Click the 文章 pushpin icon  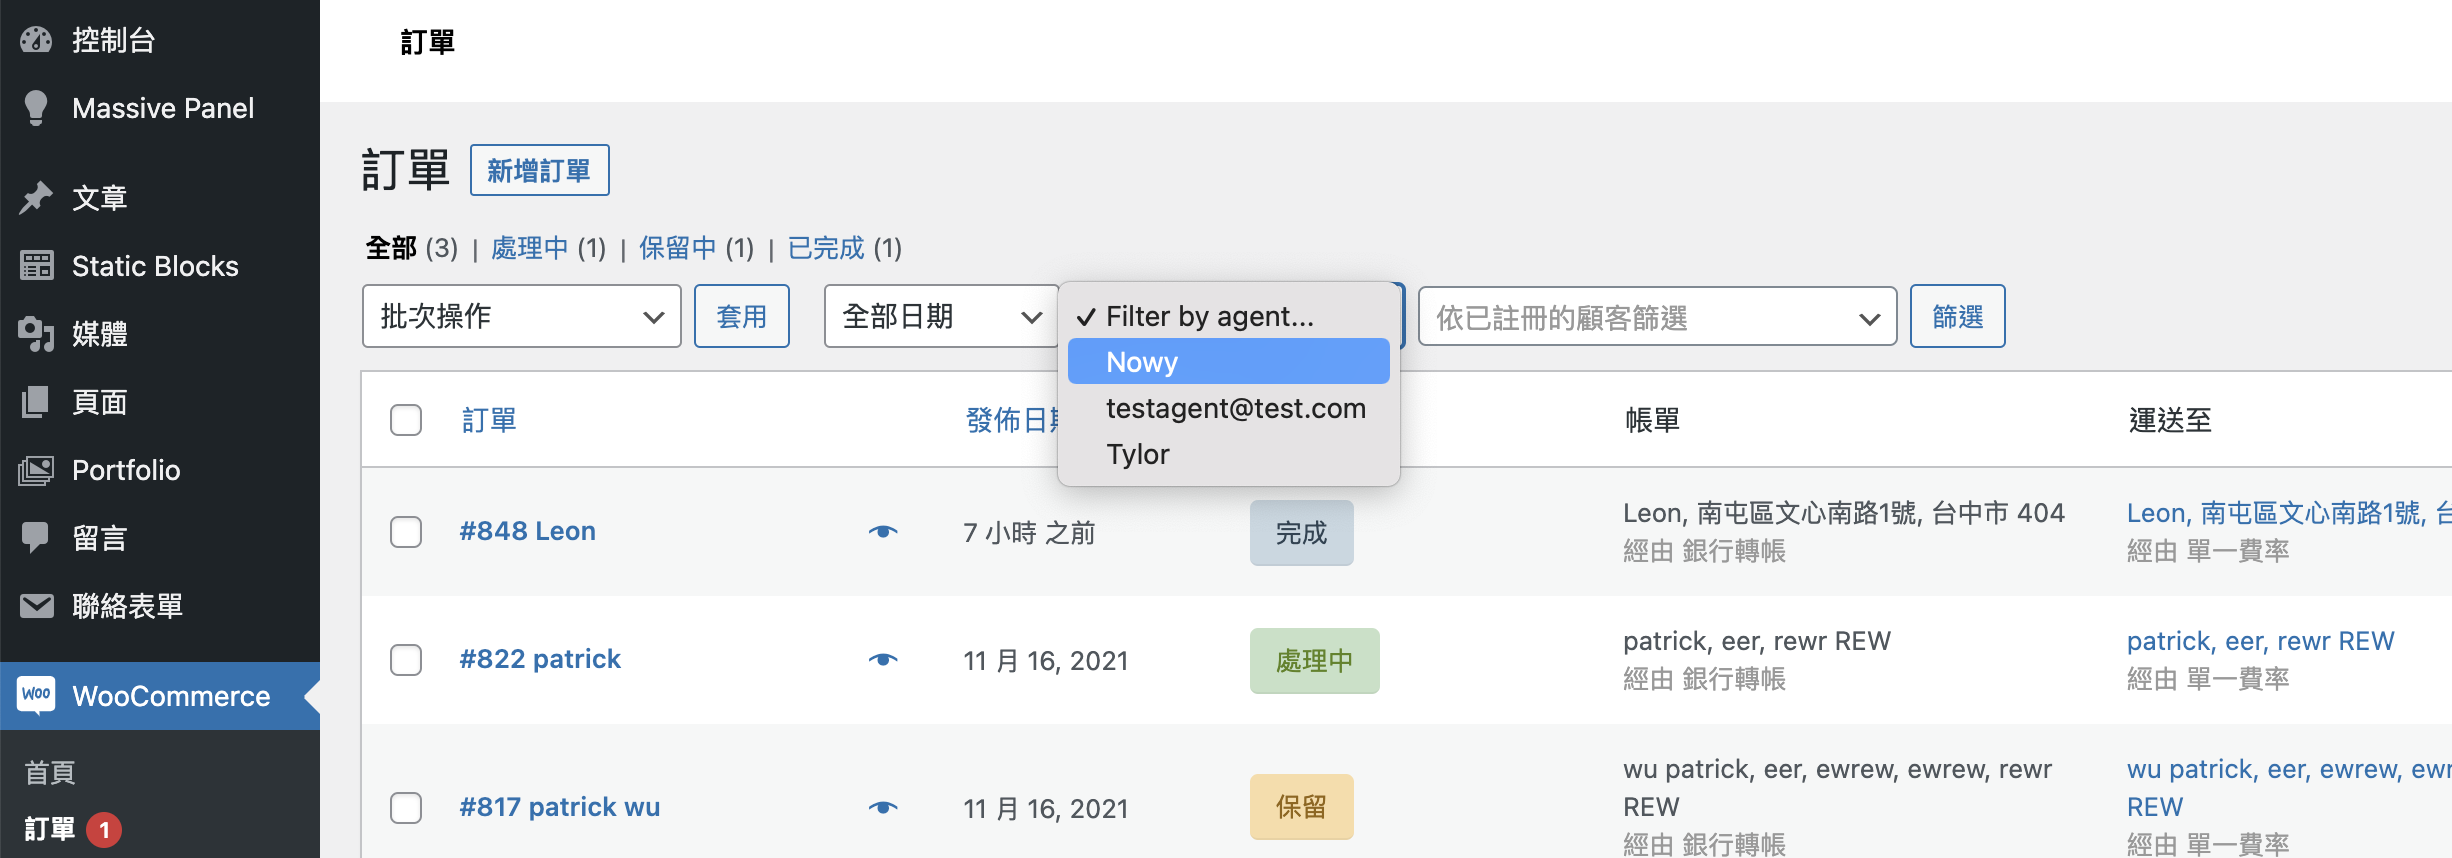click(x=36, y=198)
